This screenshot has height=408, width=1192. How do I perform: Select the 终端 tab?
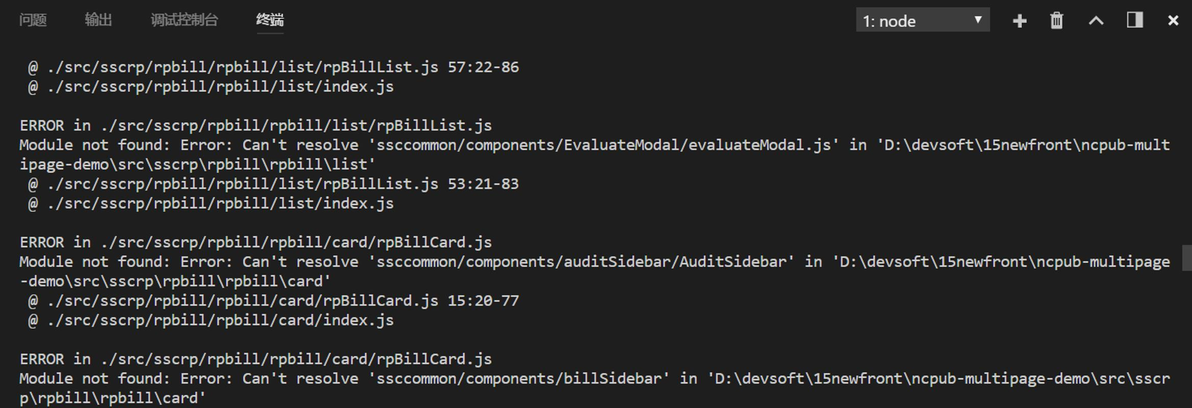click(x=270, y=20)
